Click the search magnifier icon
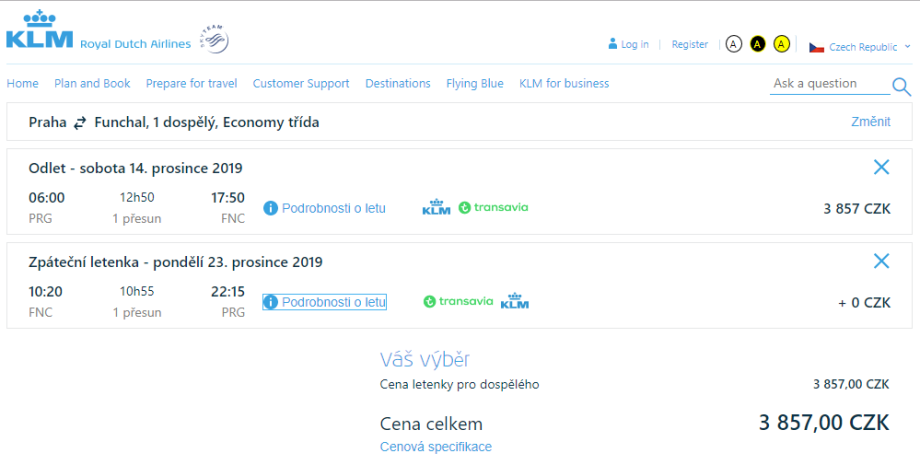This screenshot has height=465, width=920. pos(901,87)
